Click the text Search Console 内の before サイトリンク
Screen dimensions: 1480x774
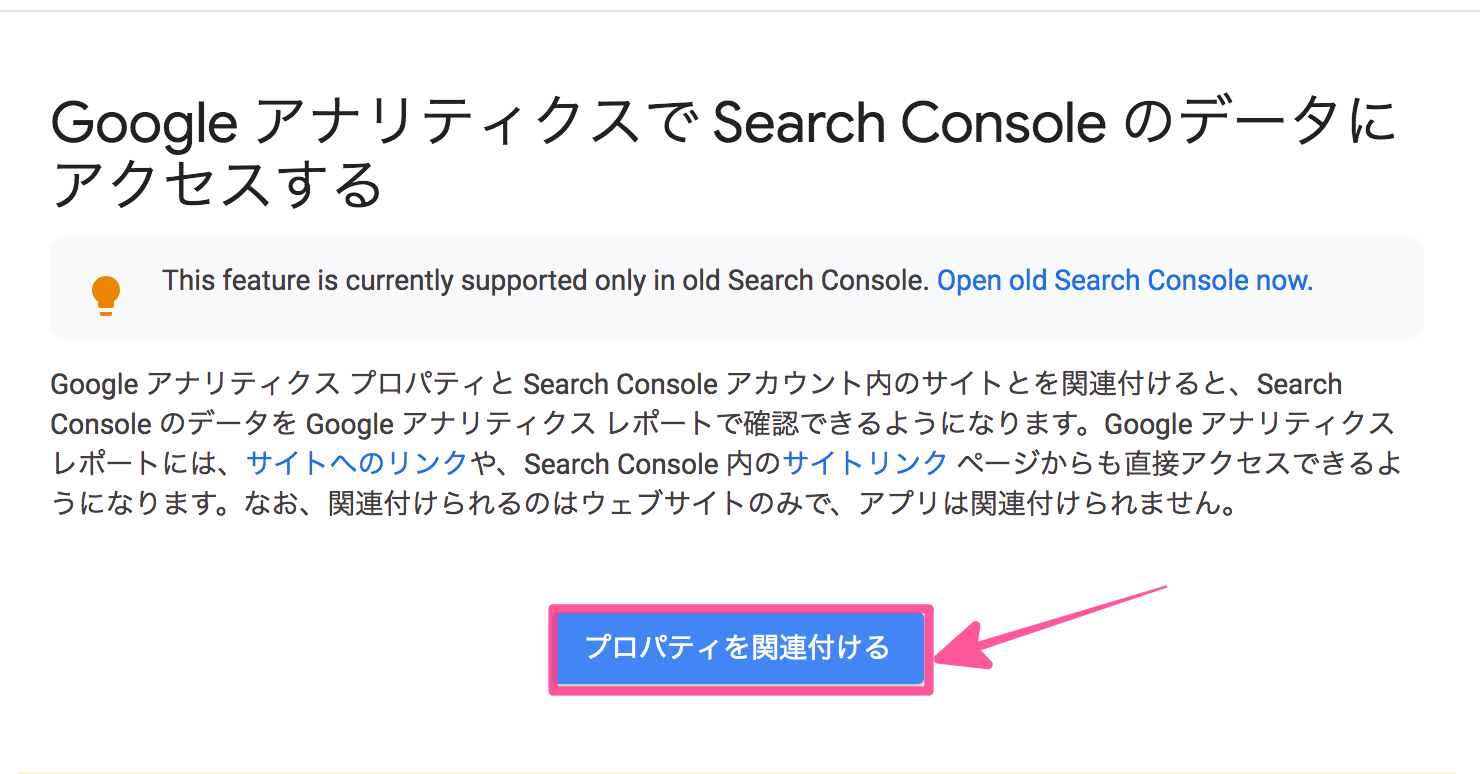[x=653, y=463]
